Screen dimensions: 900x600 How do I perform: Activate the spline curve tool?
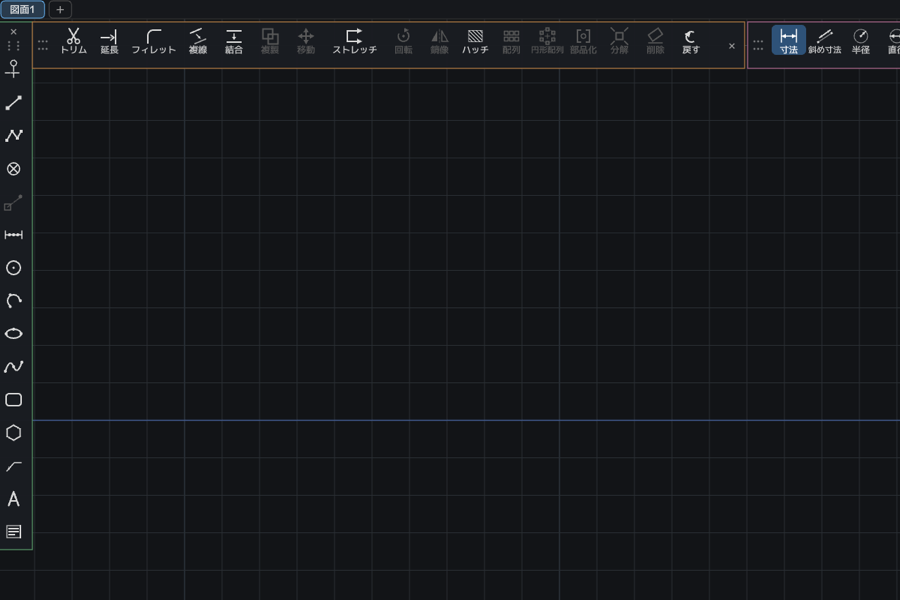point(13,366)
